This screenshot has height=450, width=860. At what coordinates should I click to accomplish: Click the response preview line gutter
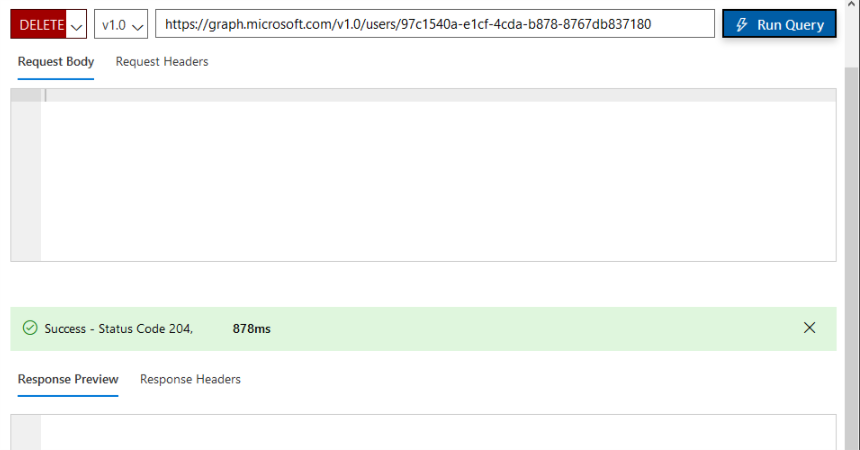26,433
